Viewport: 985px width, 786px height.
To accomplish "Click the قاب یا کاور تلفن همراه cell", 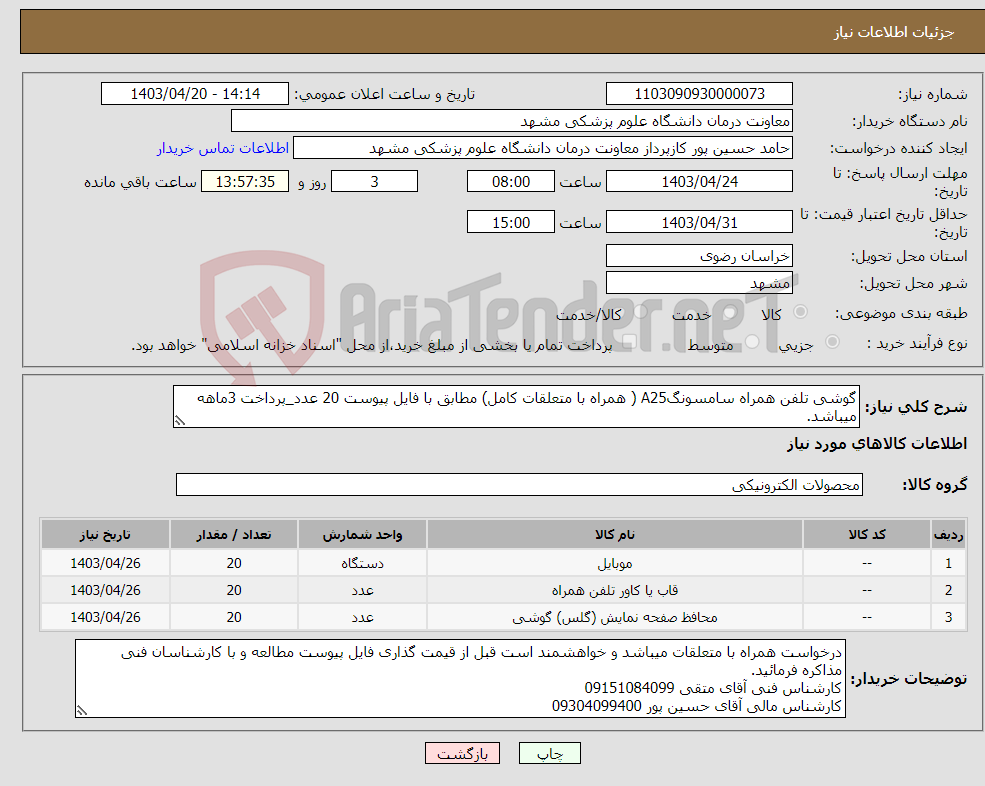I will click(614, 590).
